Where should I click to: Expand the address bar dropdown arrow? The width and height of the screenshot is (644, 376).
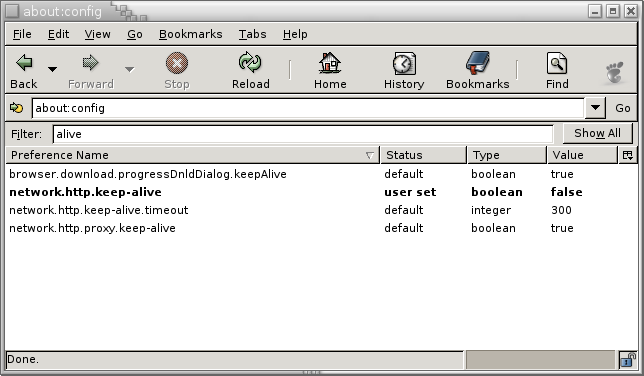tap(595, 108)
